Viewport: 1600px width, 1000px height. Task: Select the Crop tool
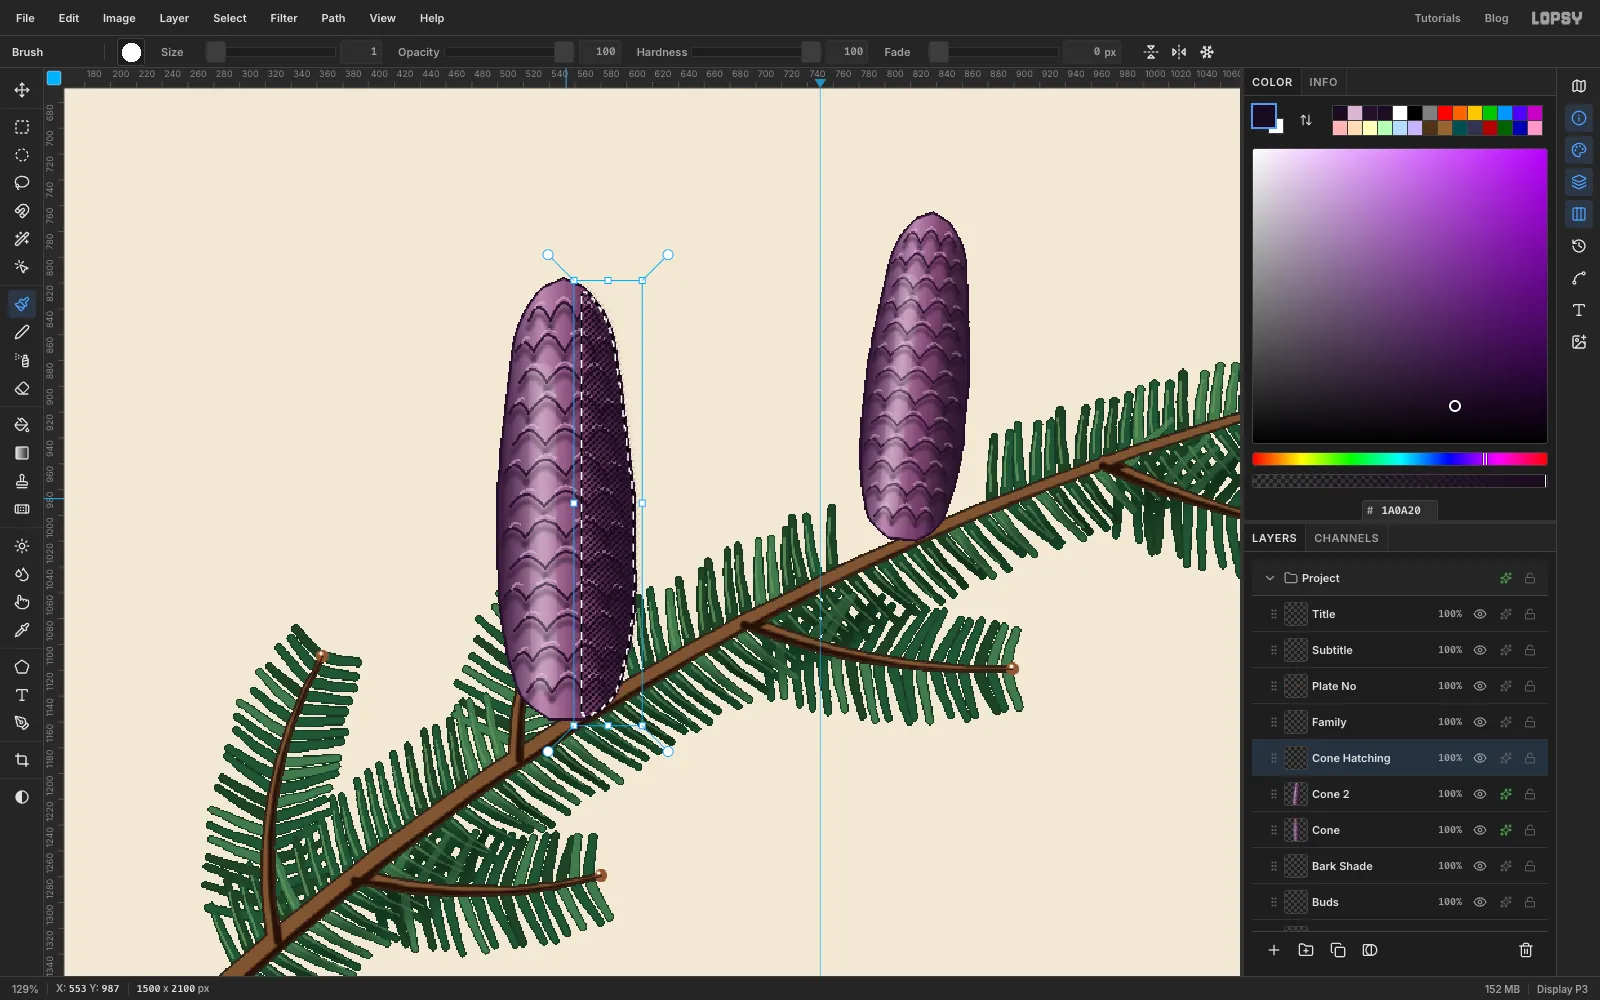(22, 760)
